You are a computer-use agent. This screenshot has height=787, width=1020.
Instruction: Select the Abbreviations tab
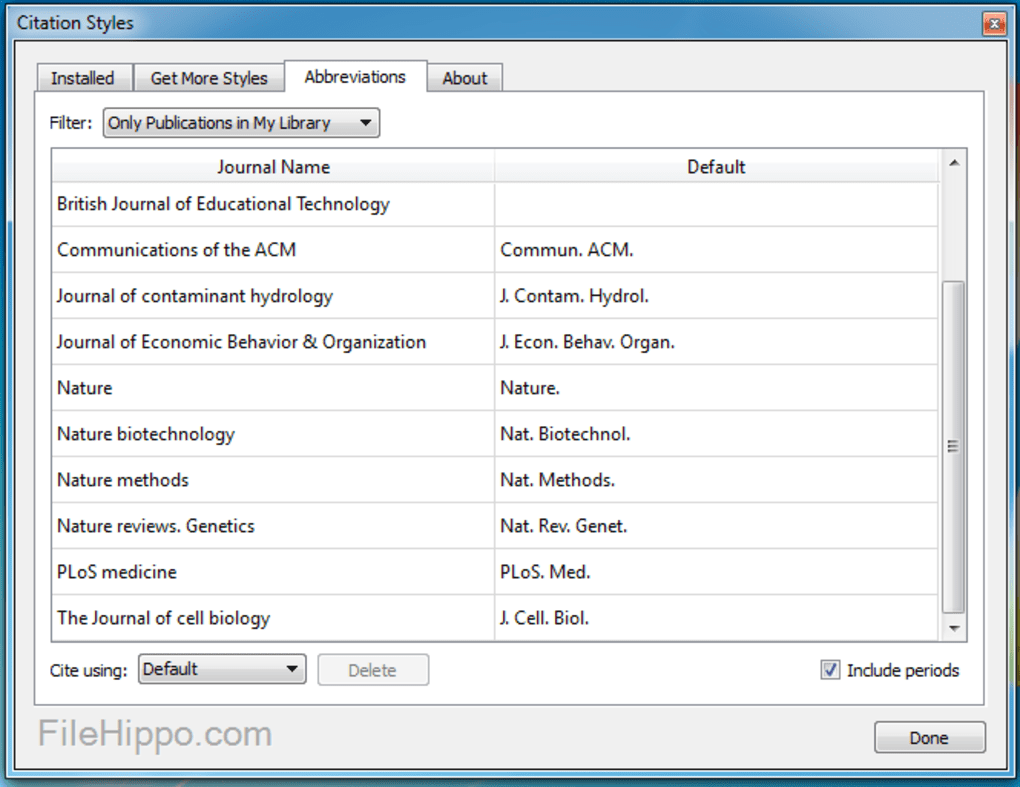(x=356, y=76)
